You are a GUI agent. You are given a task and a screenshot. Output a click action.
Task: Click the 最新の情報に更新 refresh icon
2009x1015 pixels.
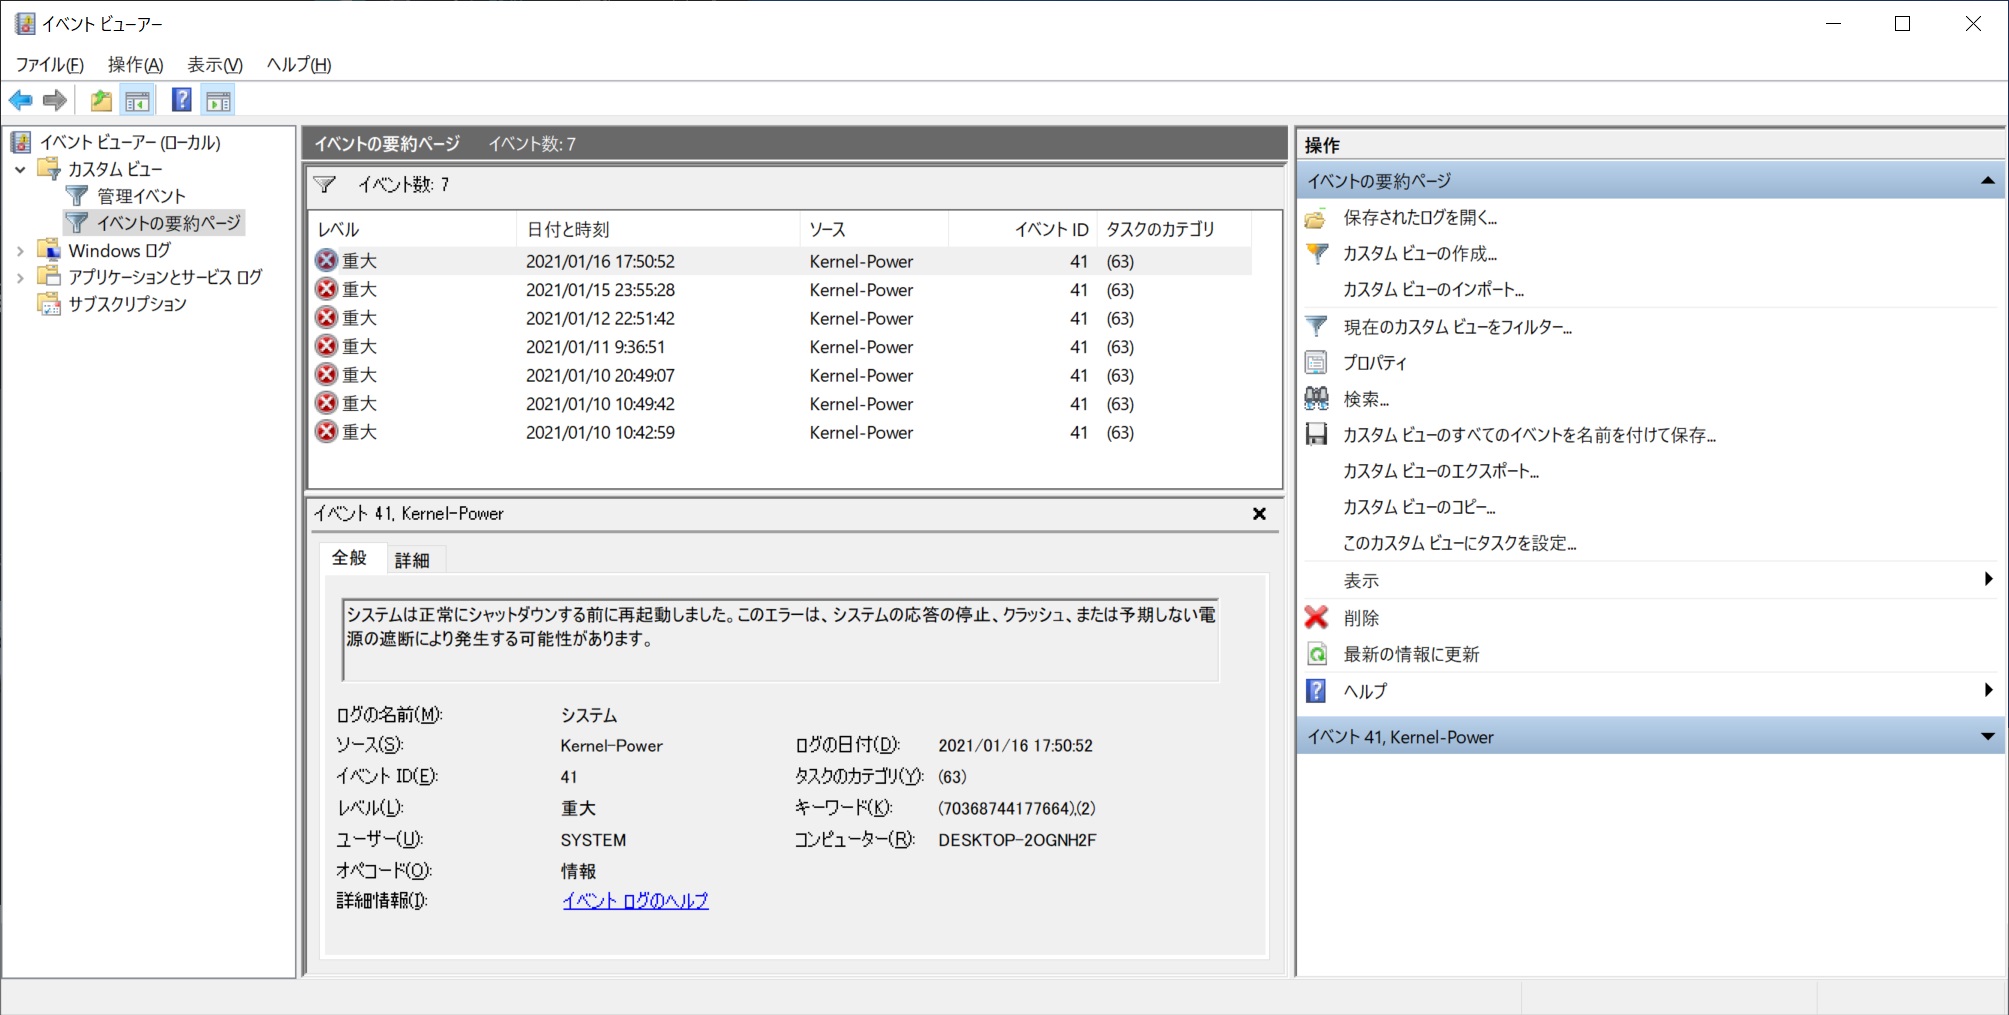point(1317,654)
